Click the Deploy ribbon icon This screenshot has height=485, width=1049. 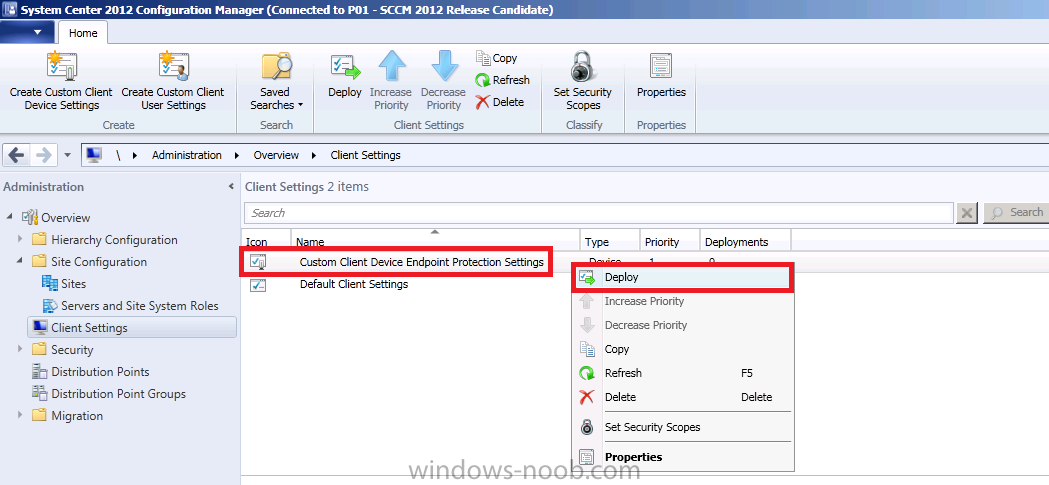345,67
